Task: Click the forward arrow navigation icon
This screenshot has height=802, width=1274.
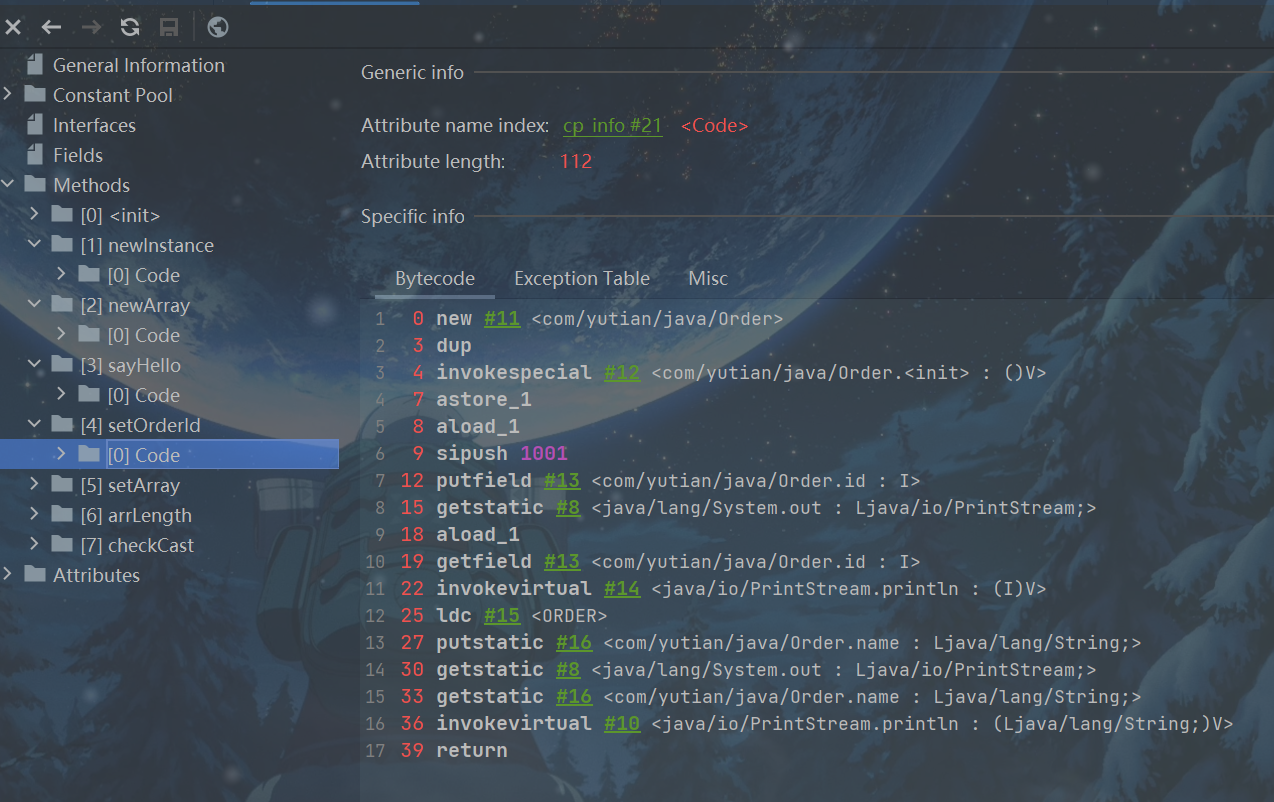Action: (x=91, y=27)
